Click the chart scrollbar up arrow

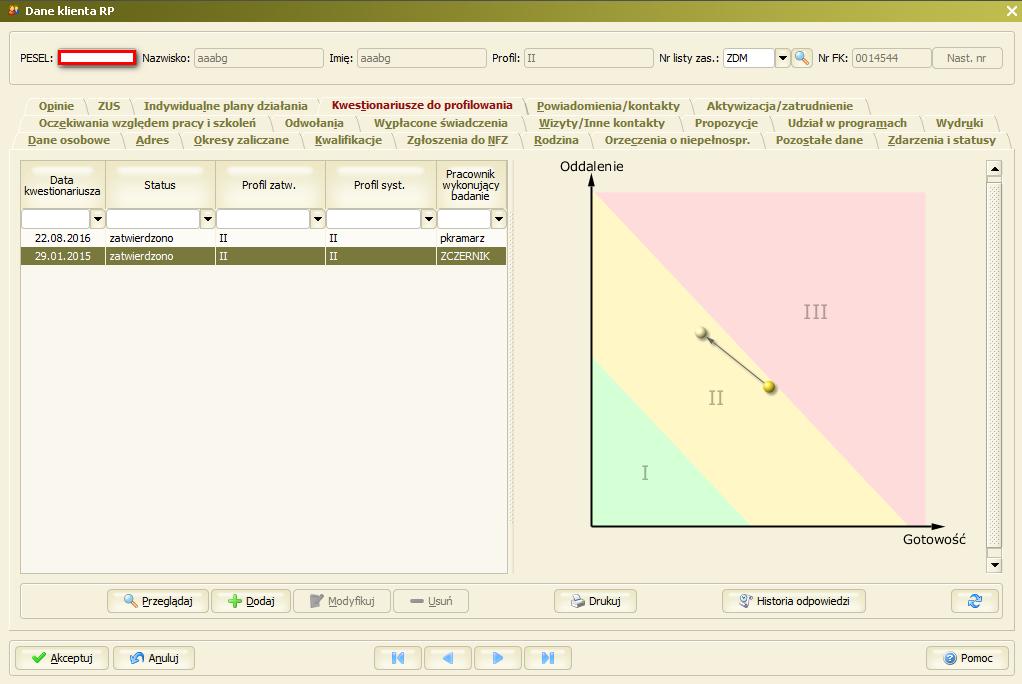(994, 170)
